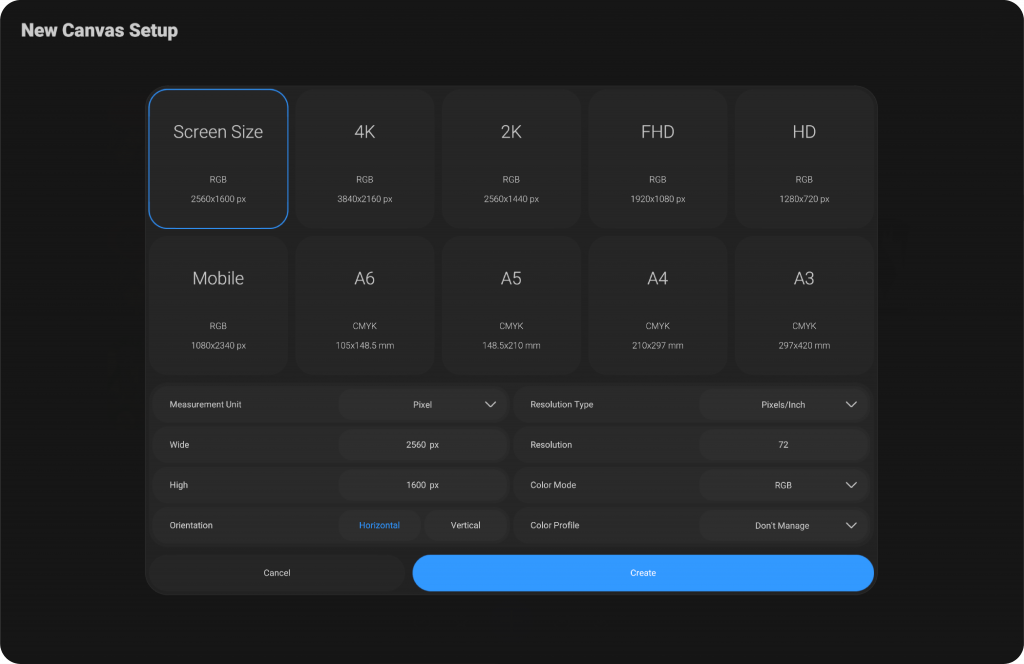Image resolution: width=1024 pixels, height=664 pixels.
Task: Open the Color Mode dropdown
Action: tap(784, 485)
